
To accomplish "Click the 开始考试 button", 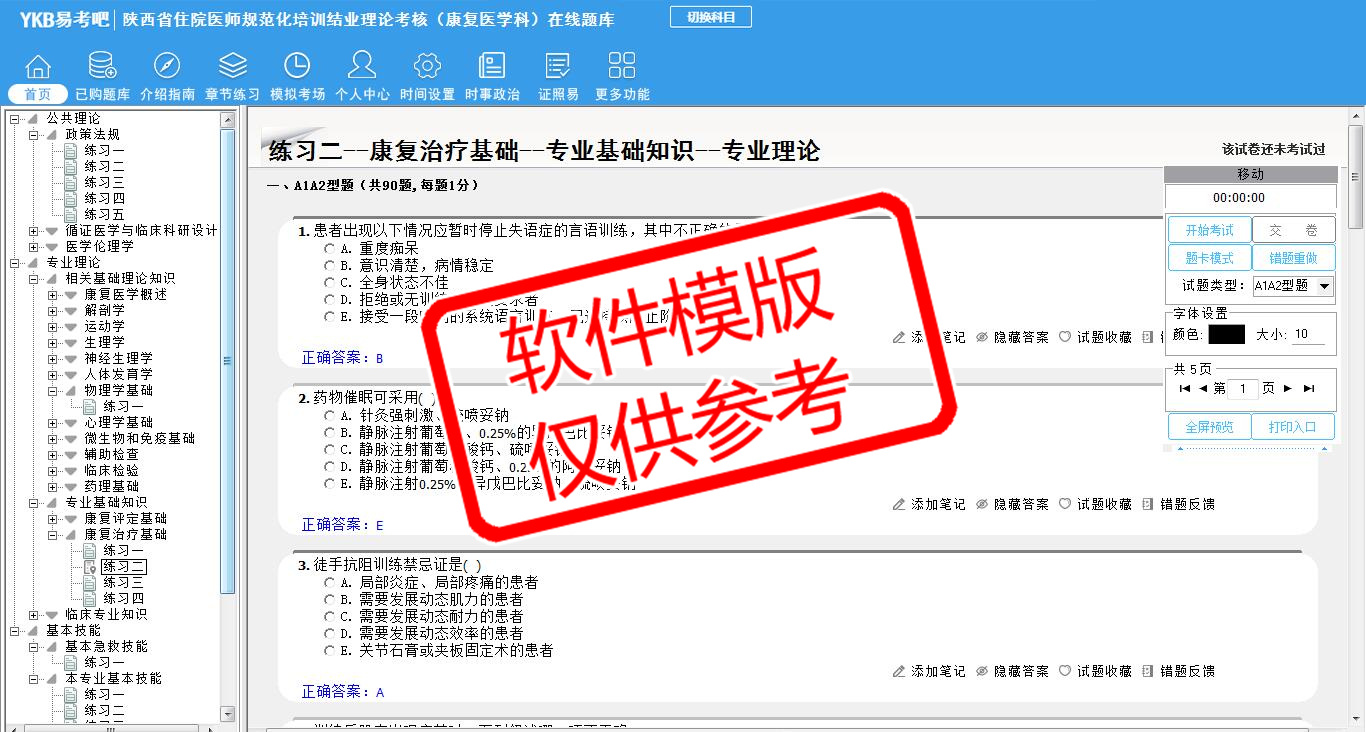I will point(1209,230).
